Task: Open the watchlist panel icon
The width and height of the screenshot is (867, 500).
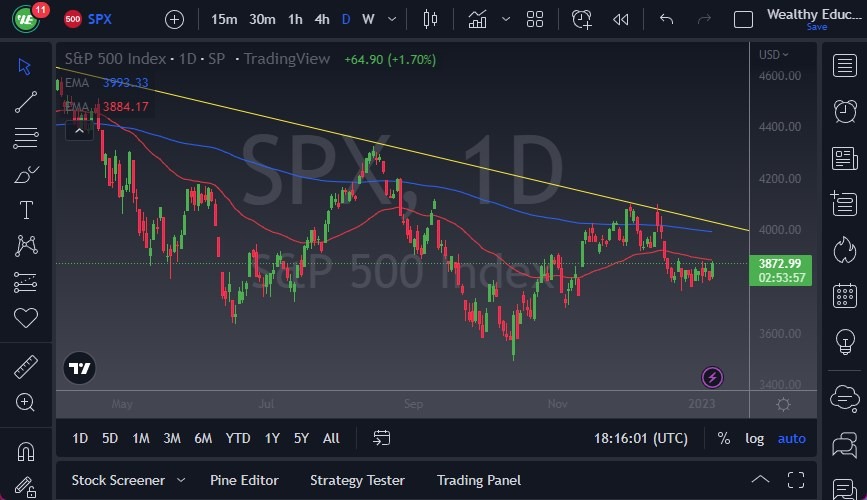Action: point(844,65)
